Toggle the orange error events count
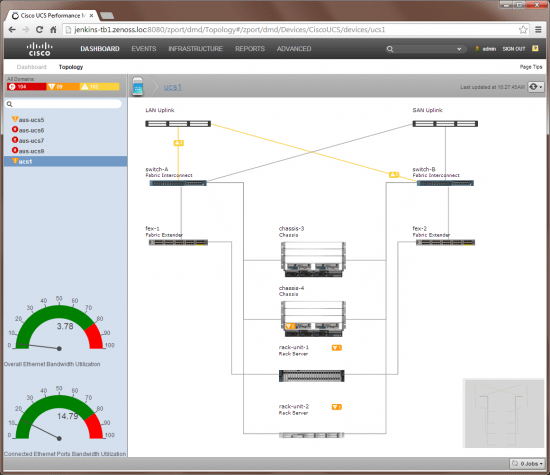This screenshot has width=550, height=475. pos(63,87)
